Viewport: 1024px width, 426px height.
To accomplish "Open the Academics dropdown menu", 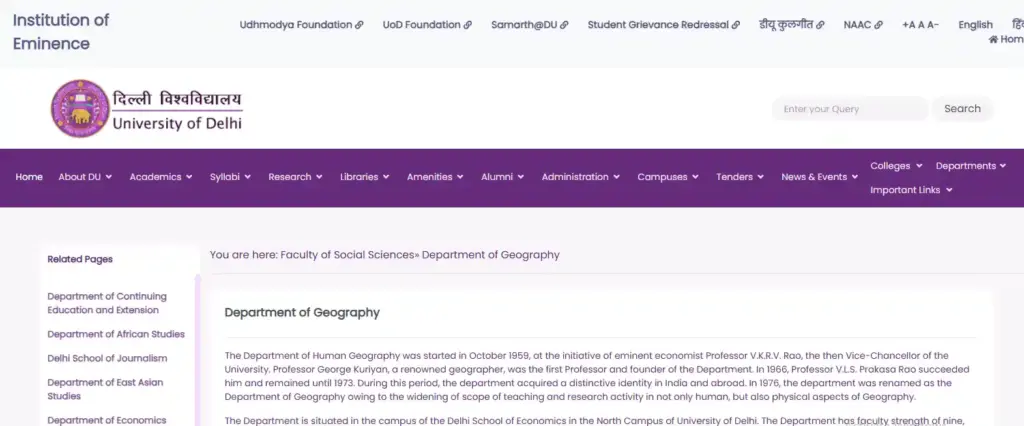I will [161, 177].
